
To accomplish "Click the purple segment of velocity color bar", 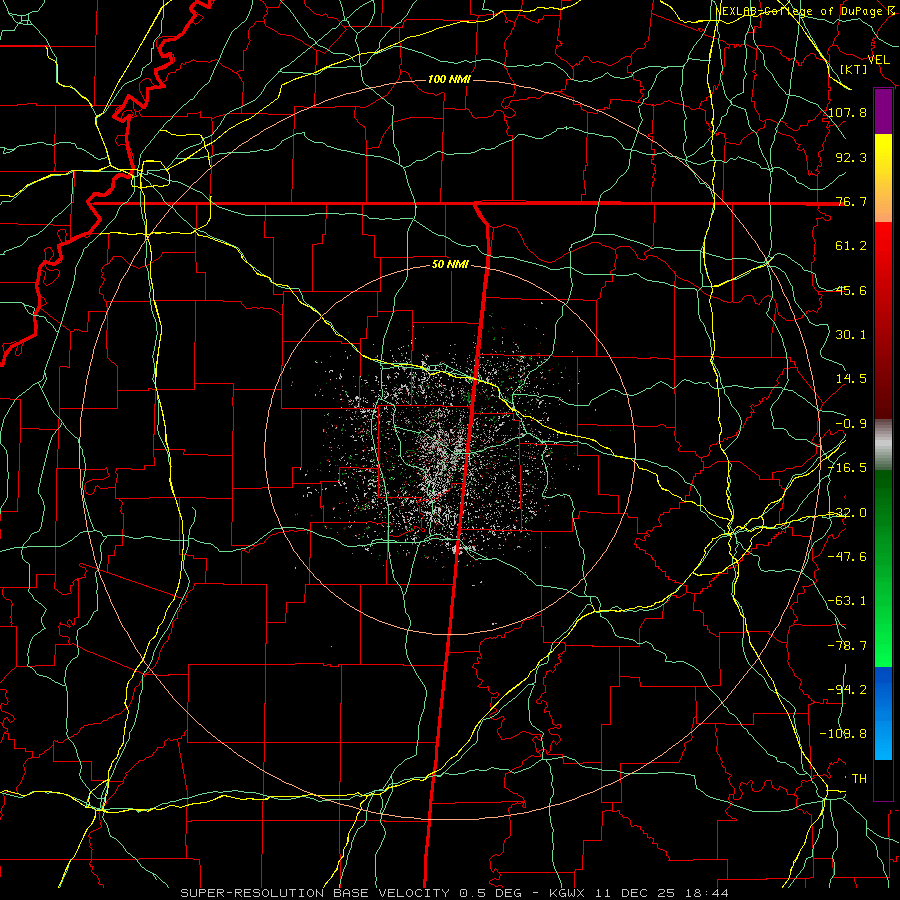I will (883, 112).
